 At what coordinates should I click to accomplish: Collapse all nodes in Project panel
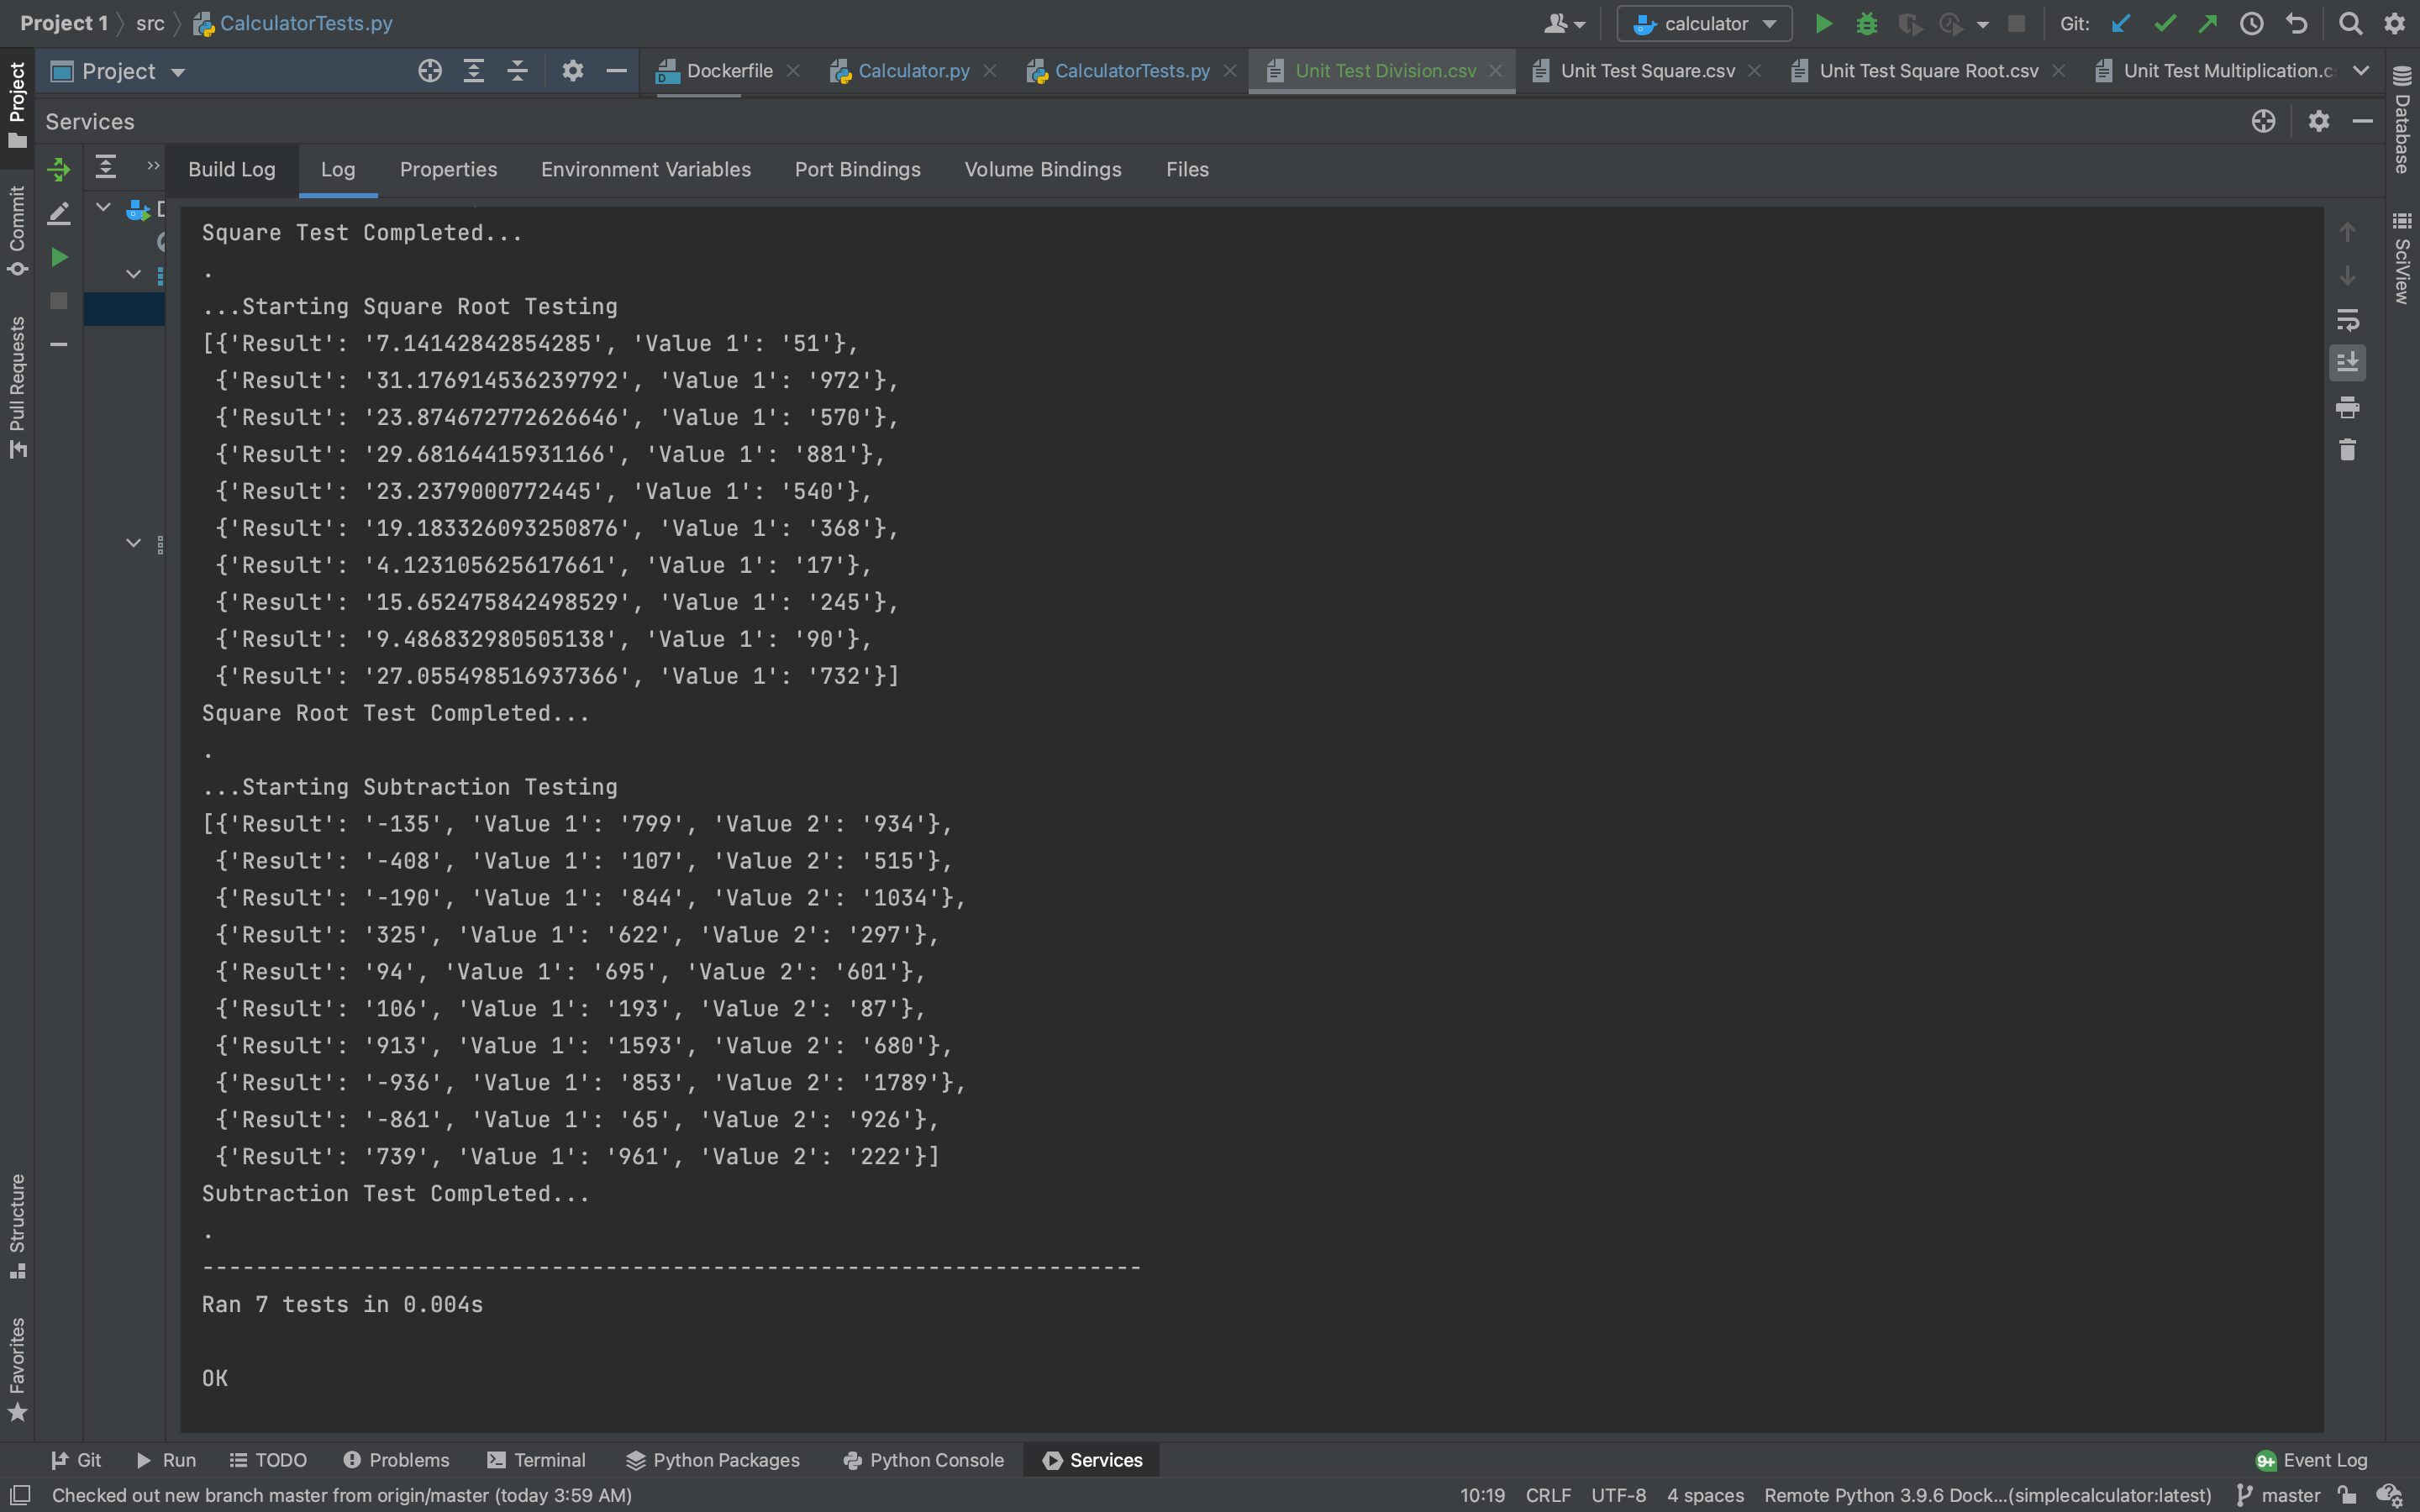coord(517,71)
